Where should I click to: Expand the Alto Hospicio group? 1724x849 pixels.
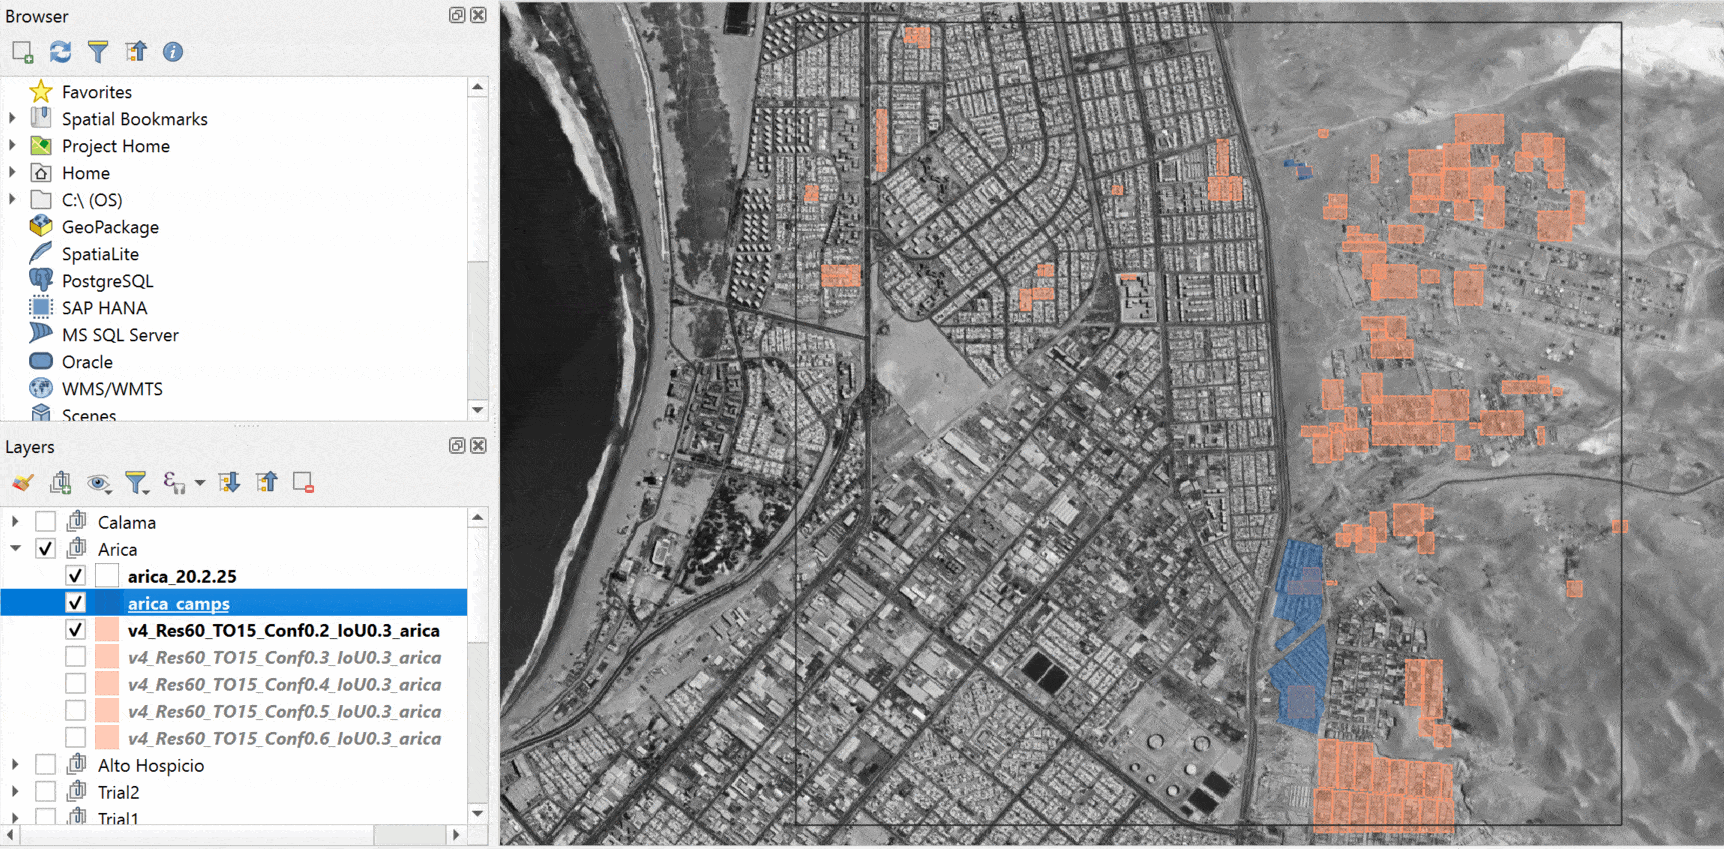pos(15,765)
